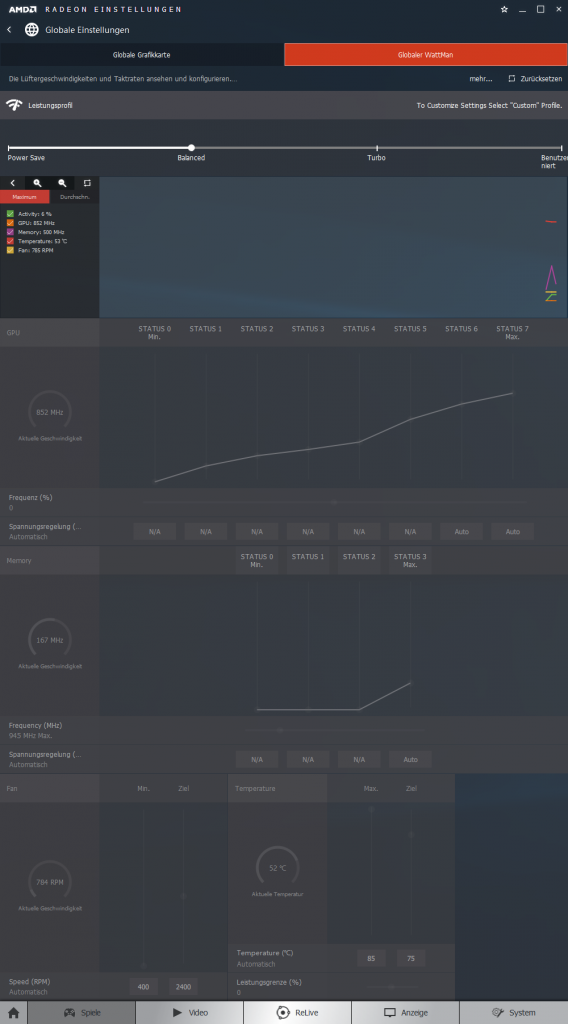The width and height of the screenshot is (568, 1024).
Task: Click the 52 °C temperature gauge
Action: click(x=277, y=868)
